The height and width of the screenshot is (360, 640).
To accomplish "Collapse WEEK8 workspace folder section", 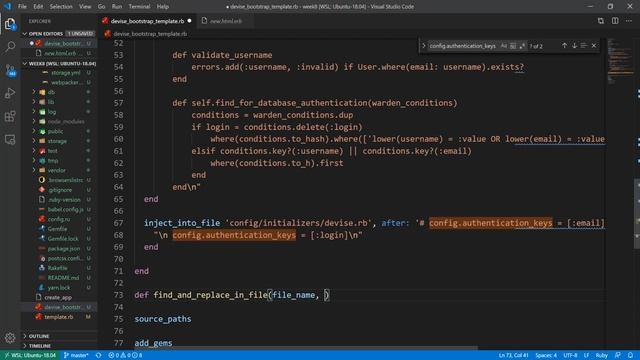I will (59, 64).
